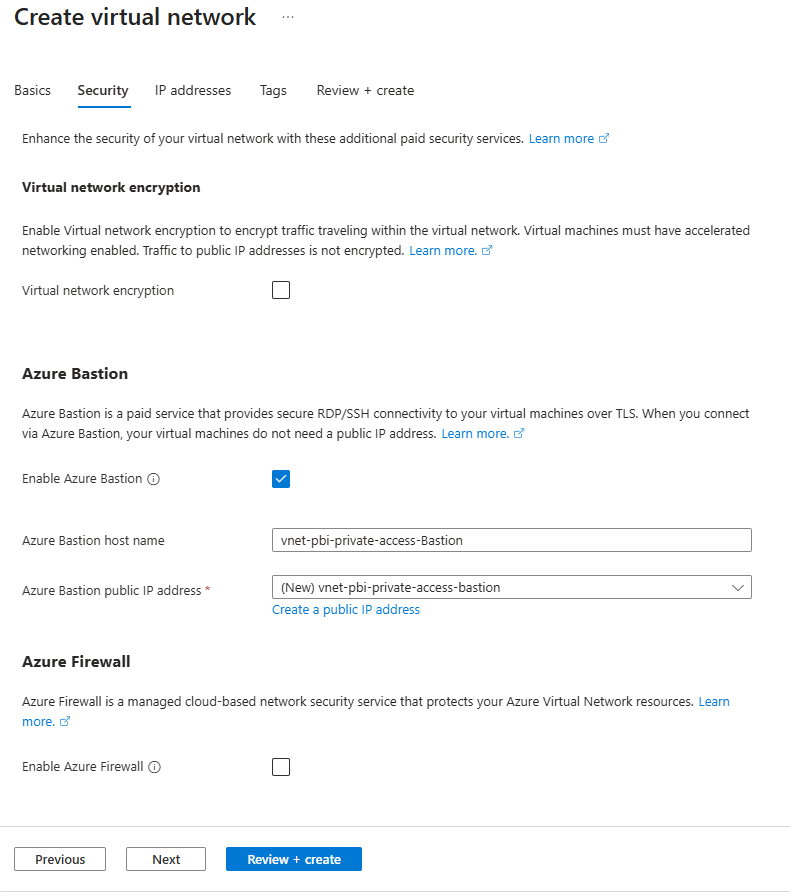Viewport: 790px width, 892px height.
Task: Click the Previous button
Action: tap(60, 859)
